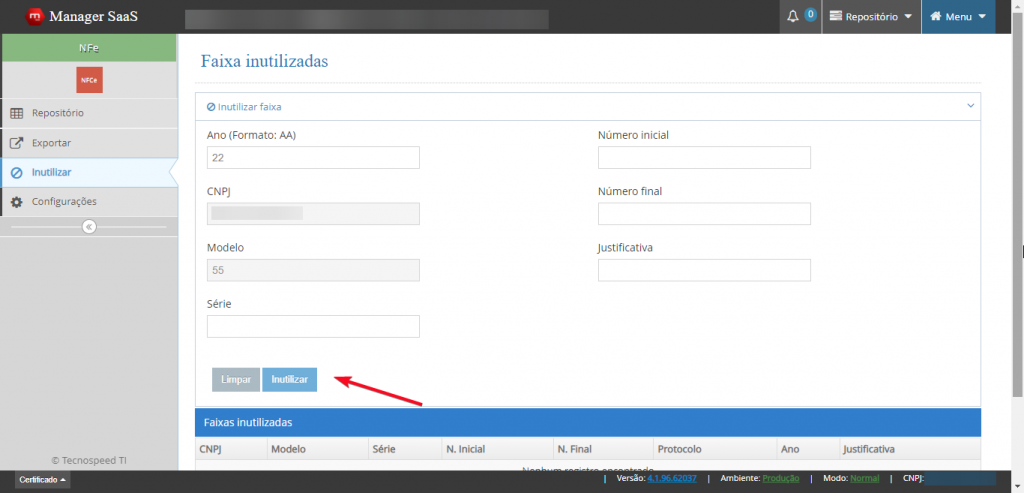Click the Tecnospeed TI copyright text
This screenshot has width=1024, height=493.
89,460
